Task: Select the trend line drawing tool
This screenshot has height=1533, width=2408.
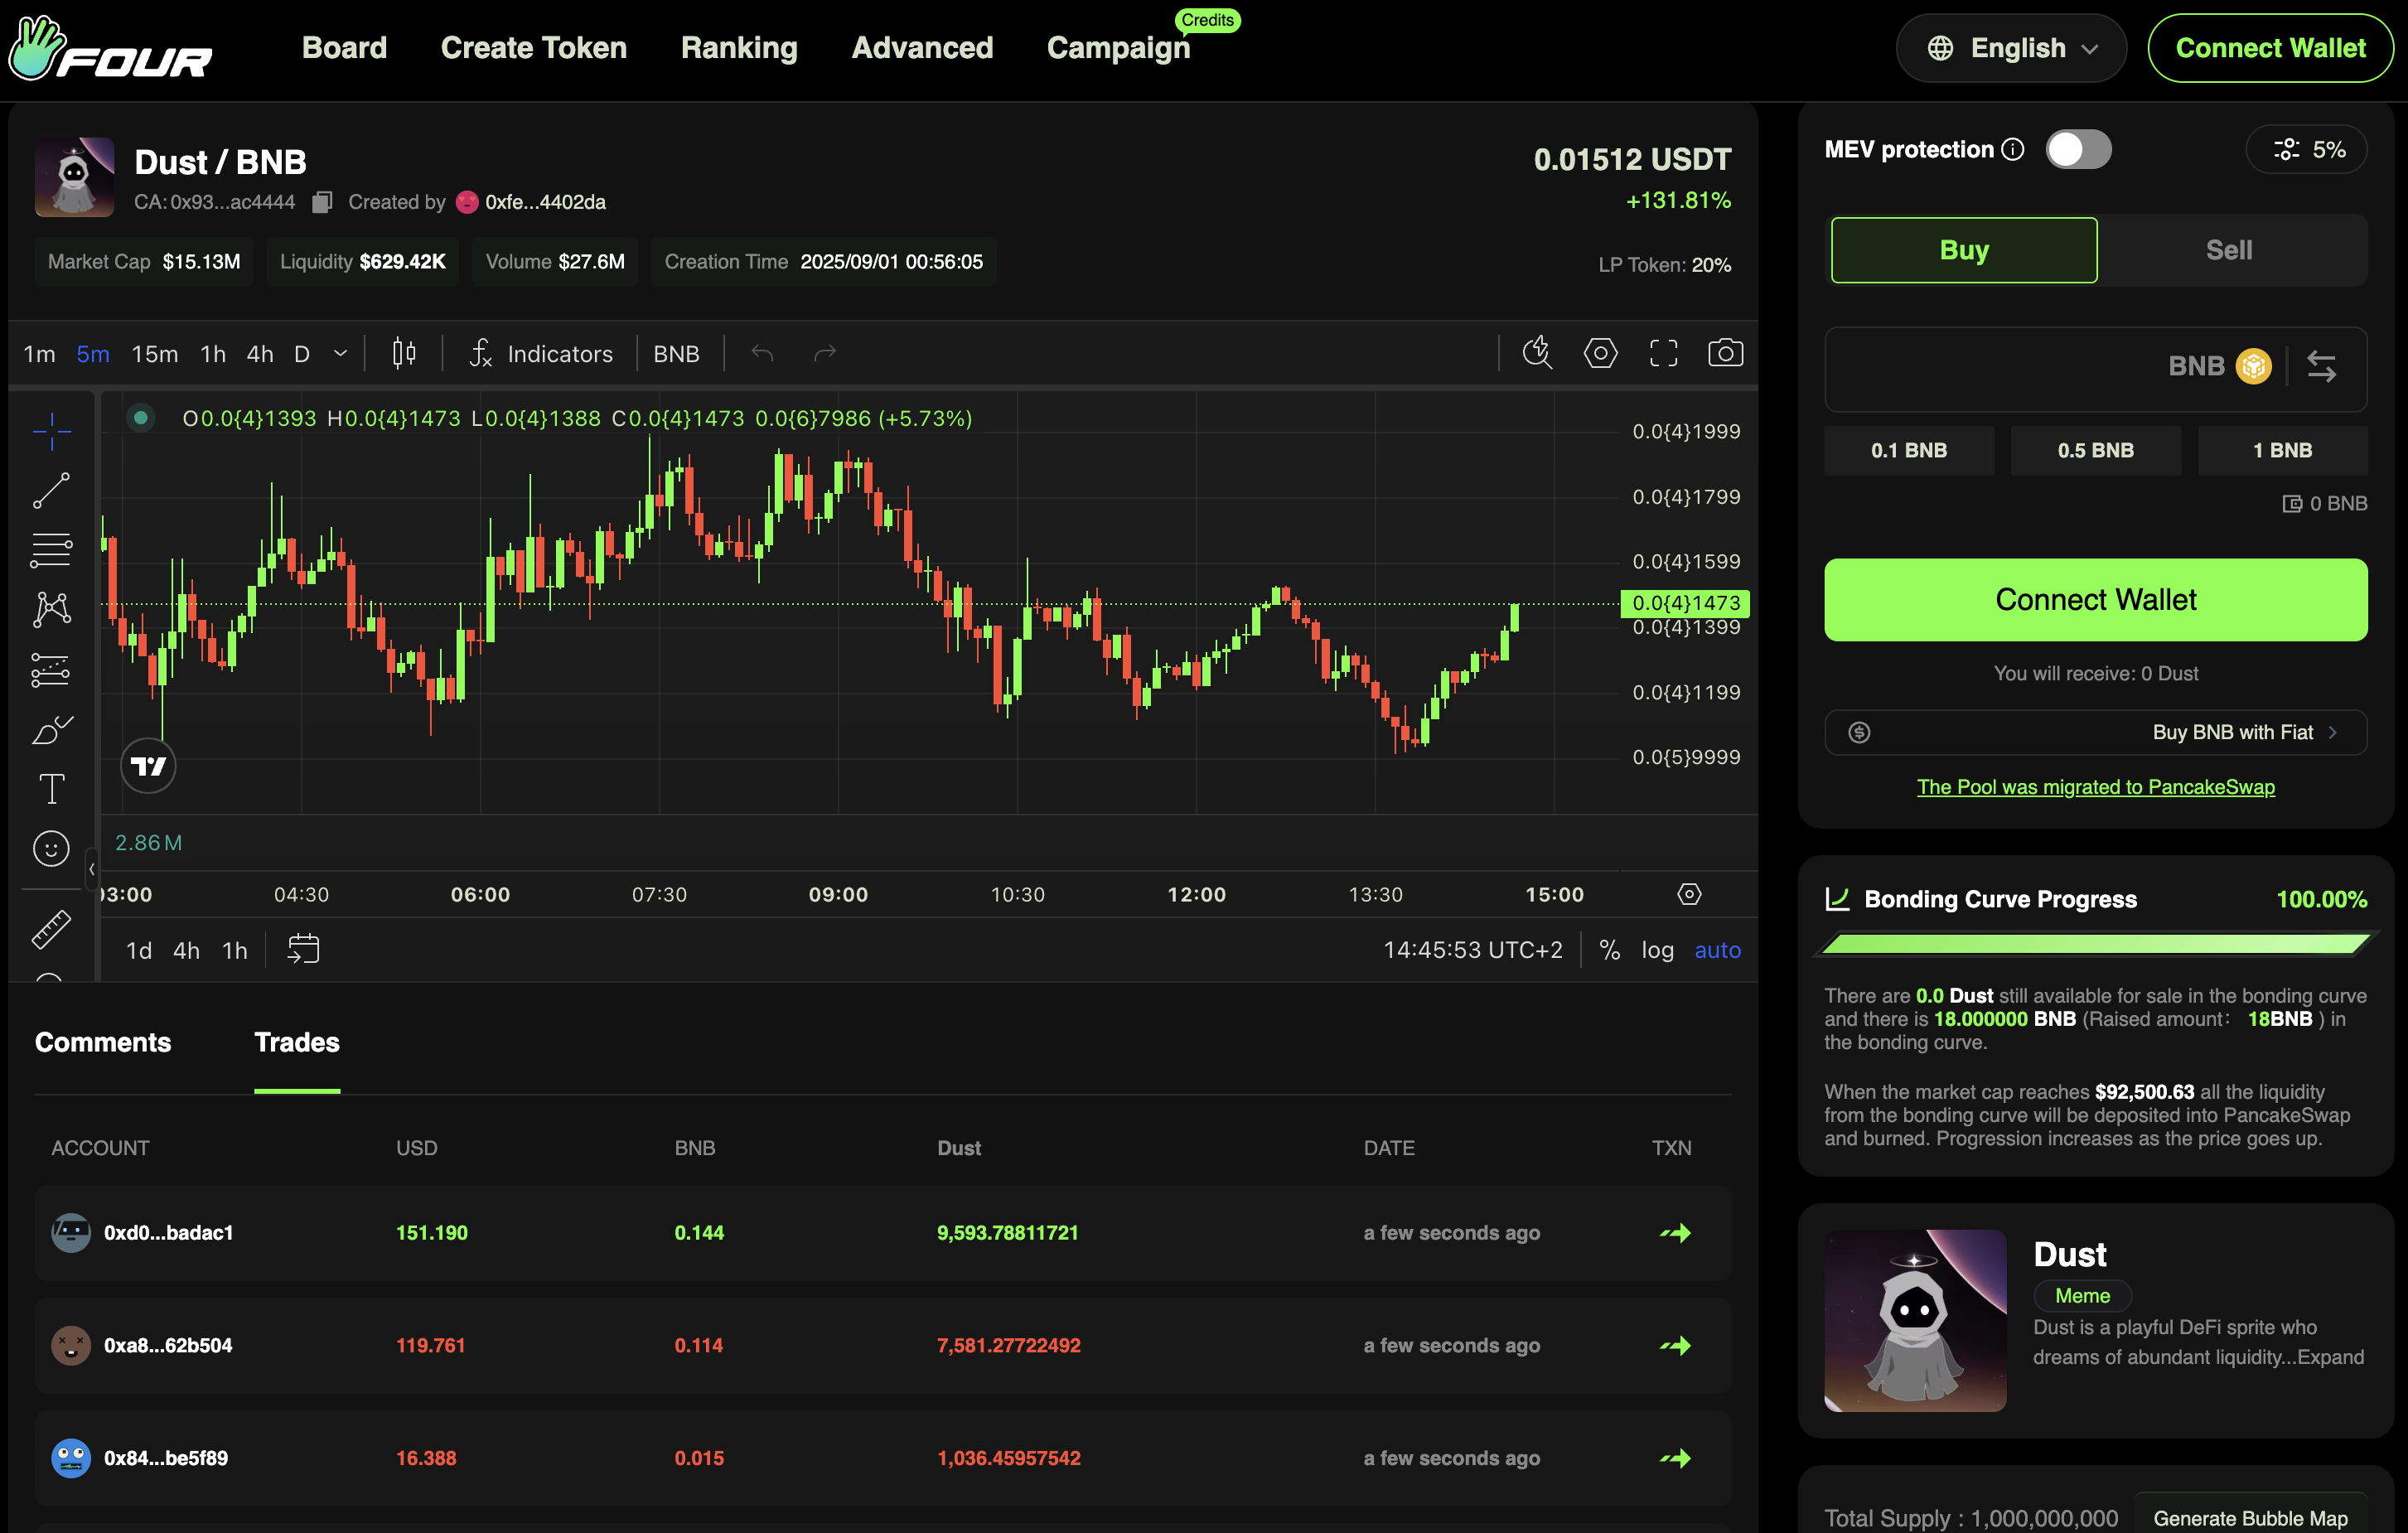Action: [x=51, y=491]
